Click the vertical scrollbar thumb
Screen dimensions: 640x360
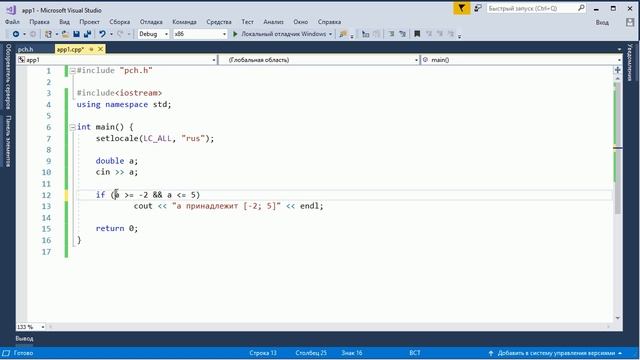pos(618,148)
